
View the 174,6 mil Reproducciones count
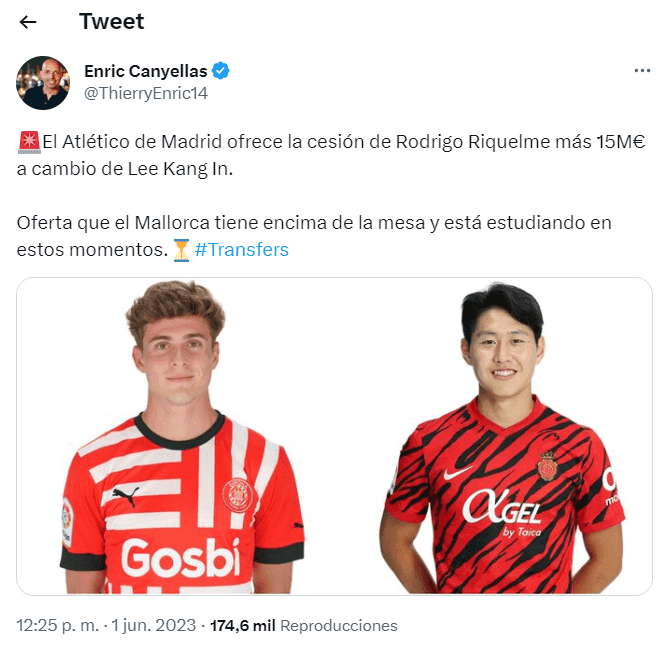(304, 625)
